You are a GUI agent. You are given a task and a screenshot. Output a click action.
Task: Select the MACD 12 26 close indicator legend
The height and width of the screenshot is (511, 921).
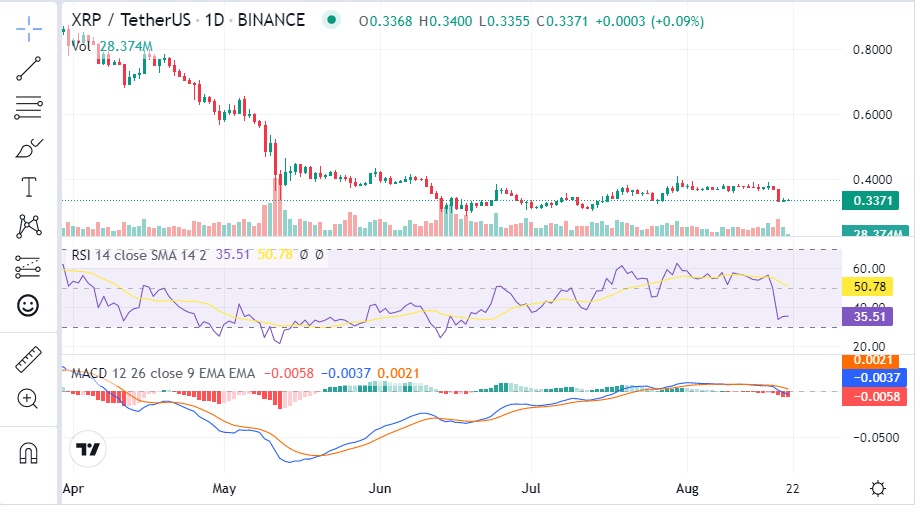pyautogui.click(x=163, y=374)
